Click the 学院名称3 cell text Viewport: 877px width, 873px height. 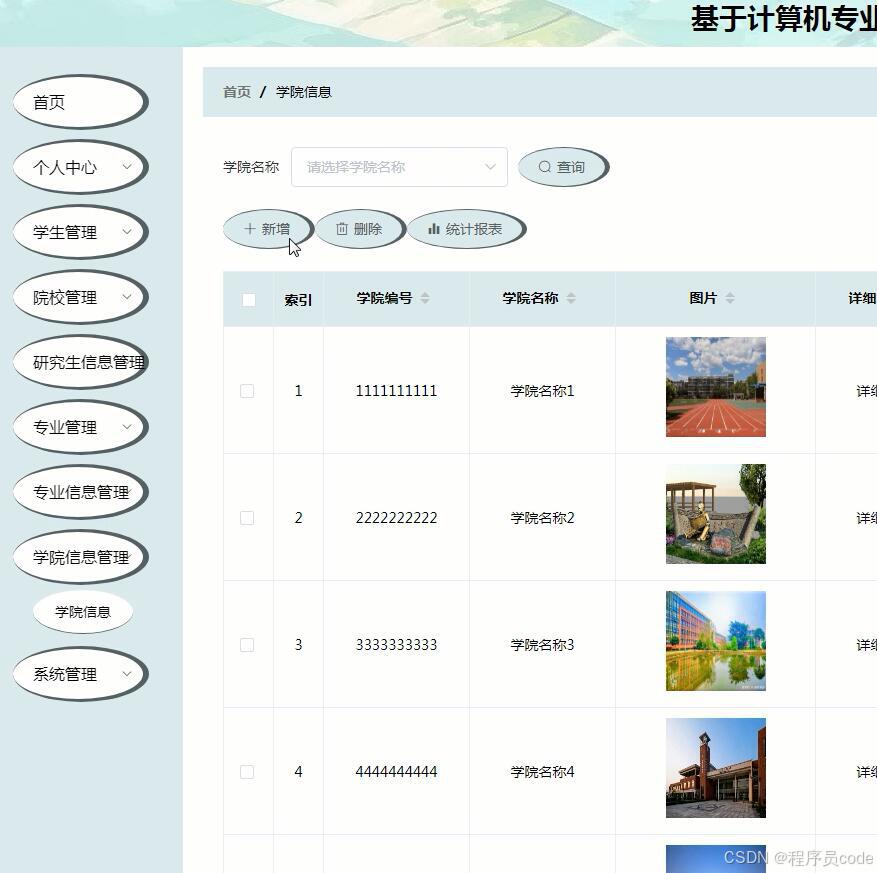click(x=542, y=645)
